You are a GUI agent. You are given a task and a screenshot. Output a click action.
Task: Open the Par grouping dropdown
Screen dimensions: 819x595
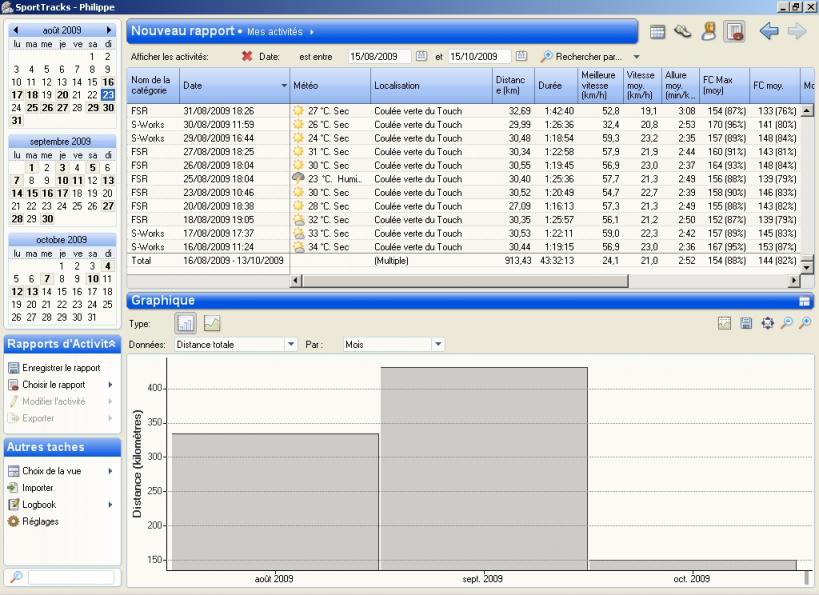[437, 344]
